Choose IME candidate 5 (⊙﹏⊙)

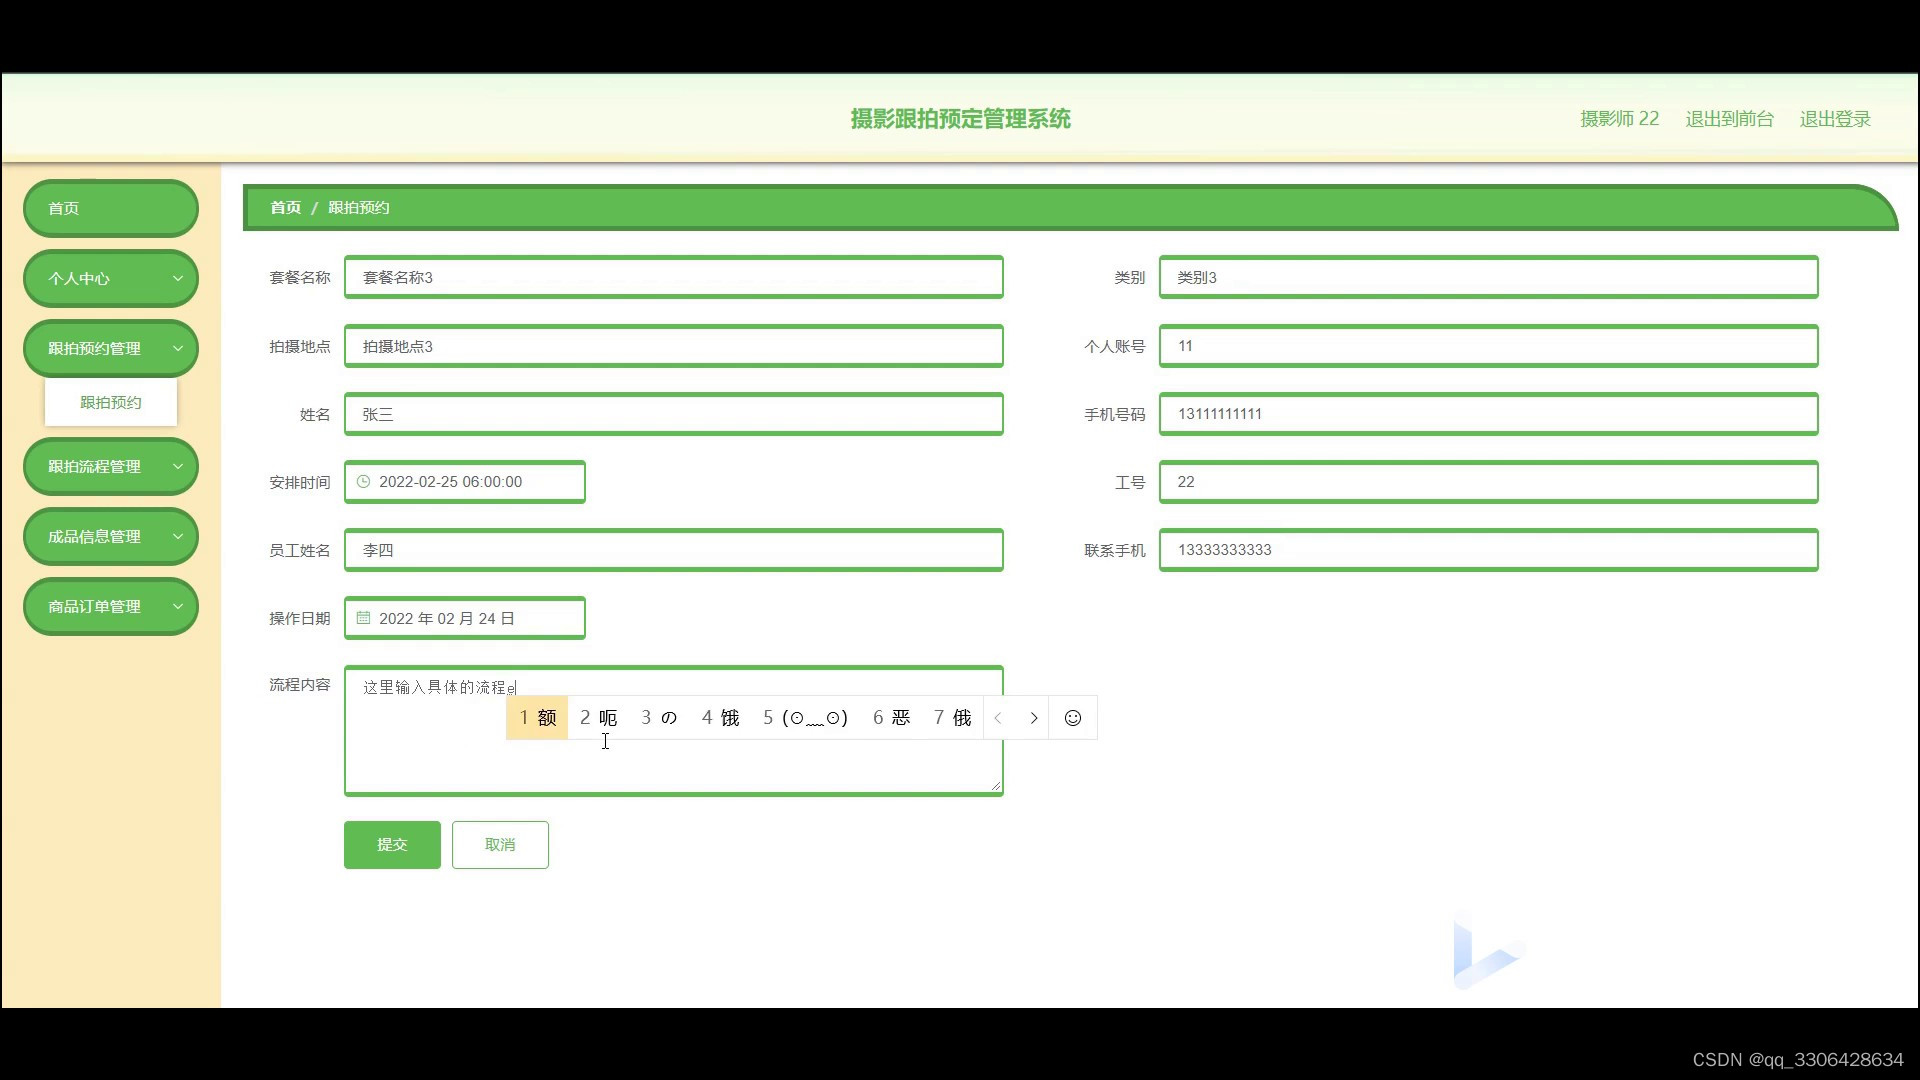click(x=805, y=718)
